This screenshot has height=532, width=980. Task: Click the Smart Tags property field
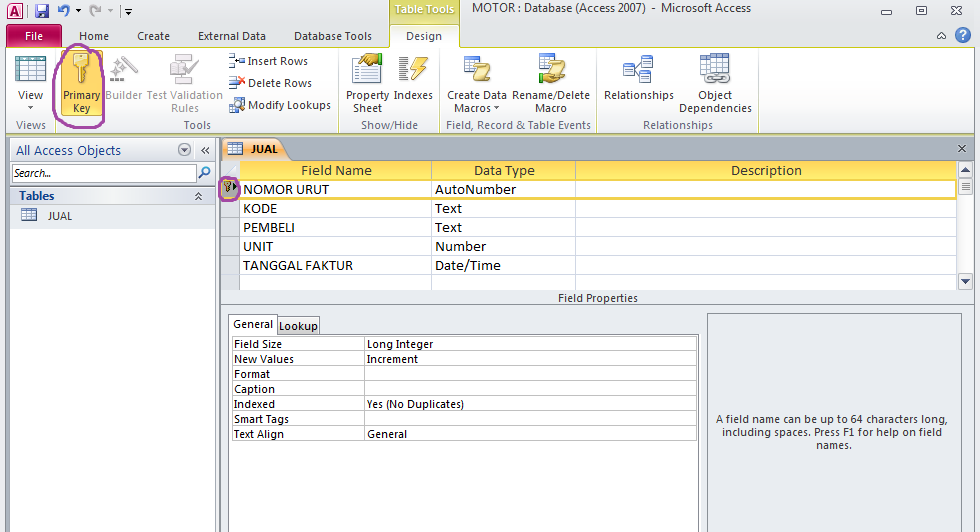530,419
